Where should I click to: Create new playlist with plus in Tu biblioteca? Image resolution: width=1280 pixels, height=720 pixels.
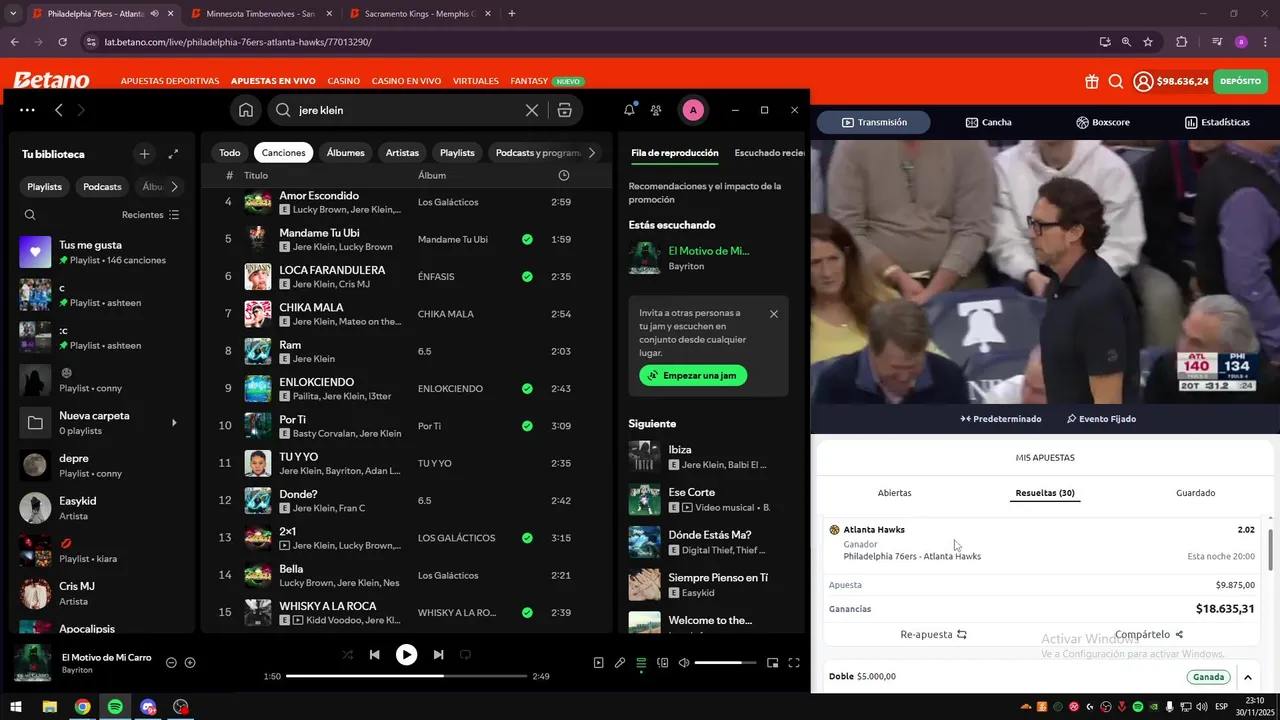(144, 154)
